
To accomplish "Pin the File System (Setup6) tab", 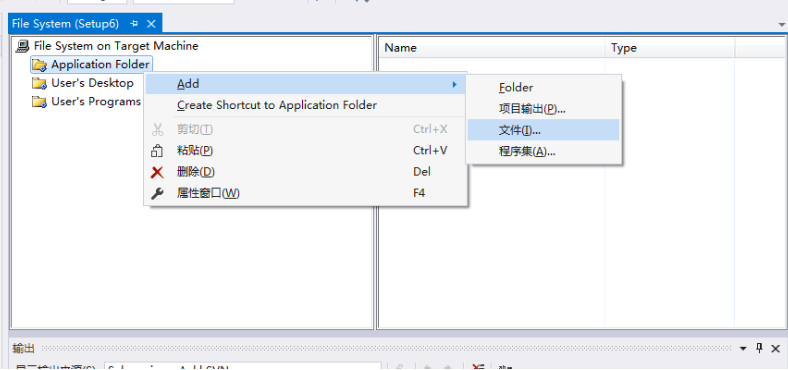I will click(134, 24).
